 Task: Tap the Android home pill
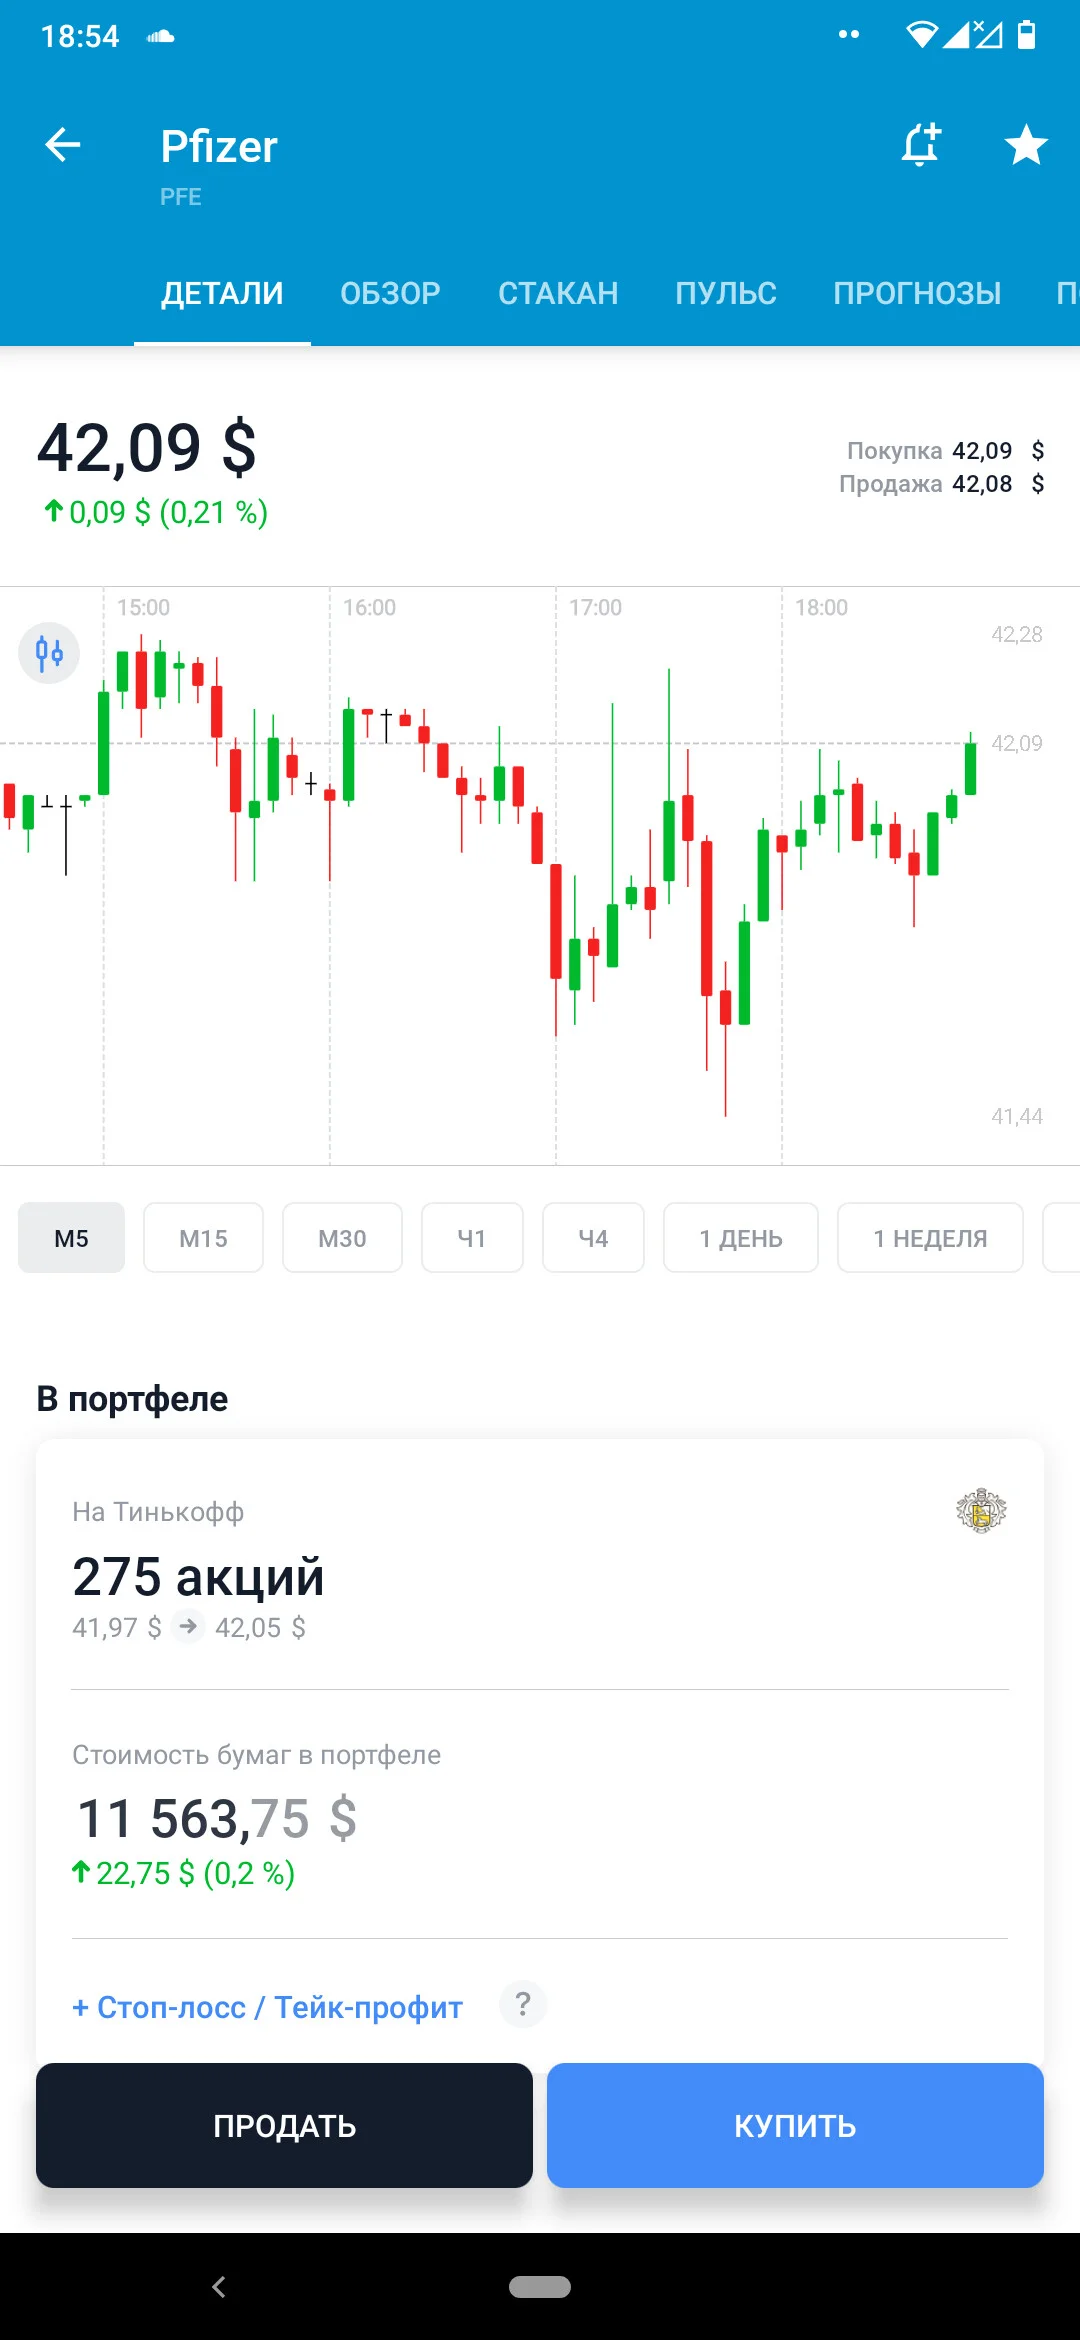tap(540, 2287)
